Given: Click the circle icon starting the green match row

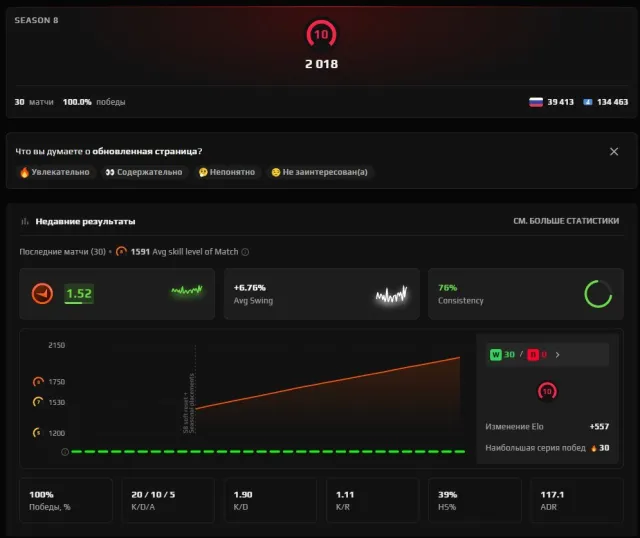Looking at the screenshot, I should click(64, 452).
